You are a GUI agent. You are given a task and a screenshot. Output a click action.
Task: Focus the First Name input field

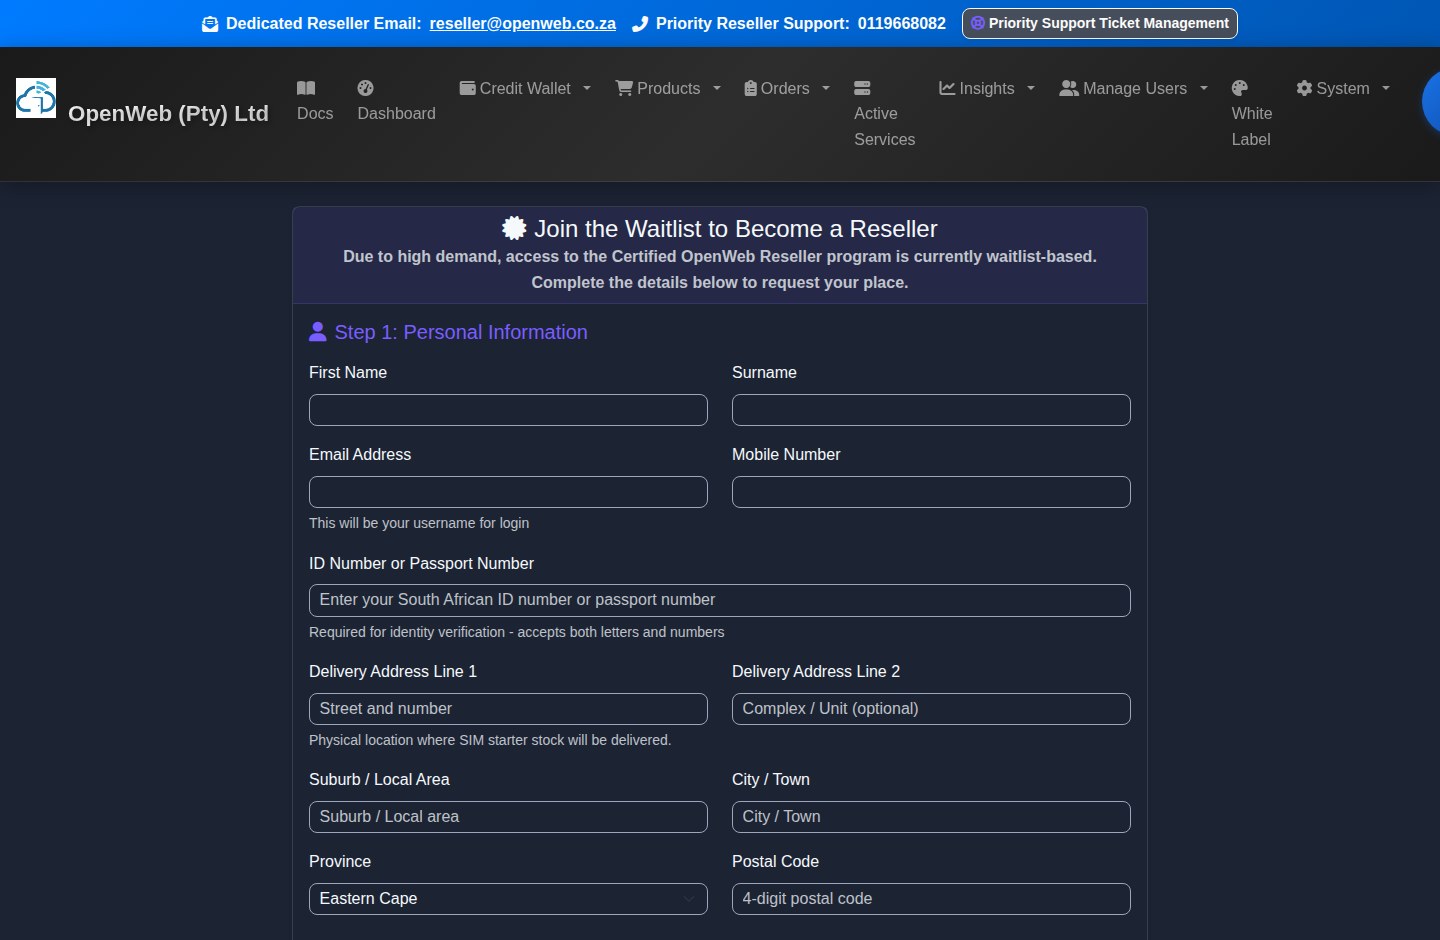point(508,410)
